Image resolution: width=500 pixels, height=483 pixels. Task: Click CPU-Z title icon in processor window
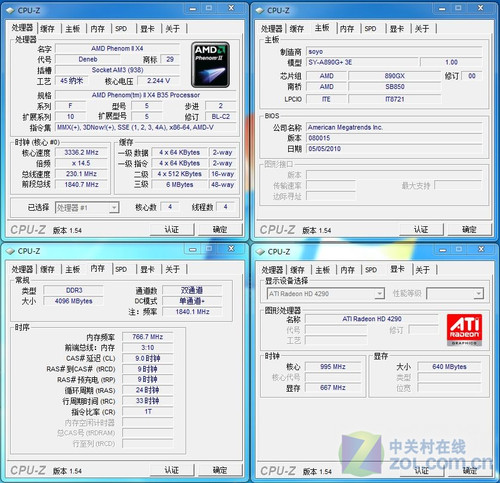[x=10, y=10]
